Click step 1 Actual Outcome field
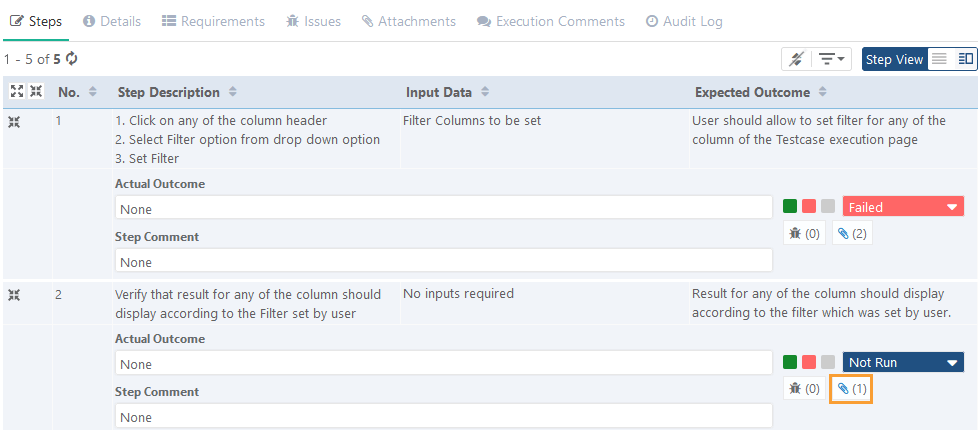This screenshot has height=430, width=979. point(443,208)
